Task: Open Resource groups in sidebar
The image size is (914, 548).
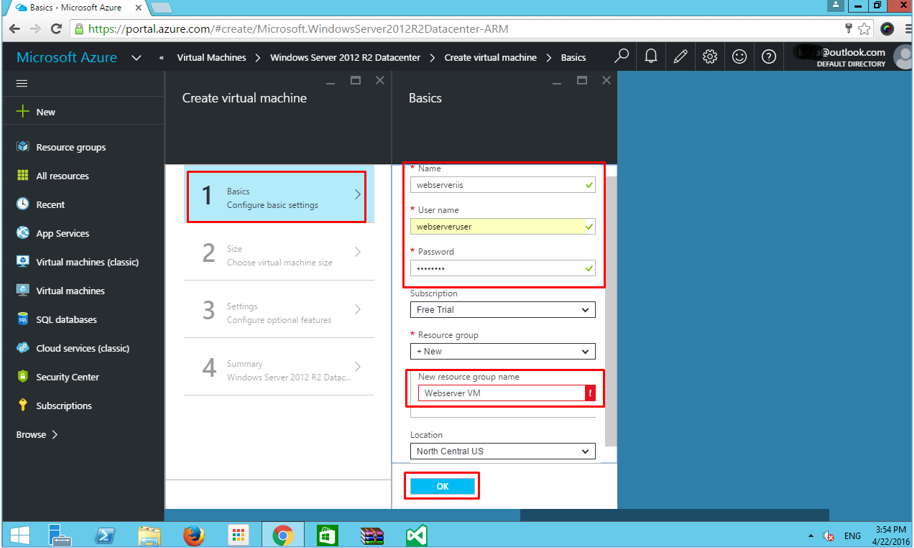Action: [71, 147]
